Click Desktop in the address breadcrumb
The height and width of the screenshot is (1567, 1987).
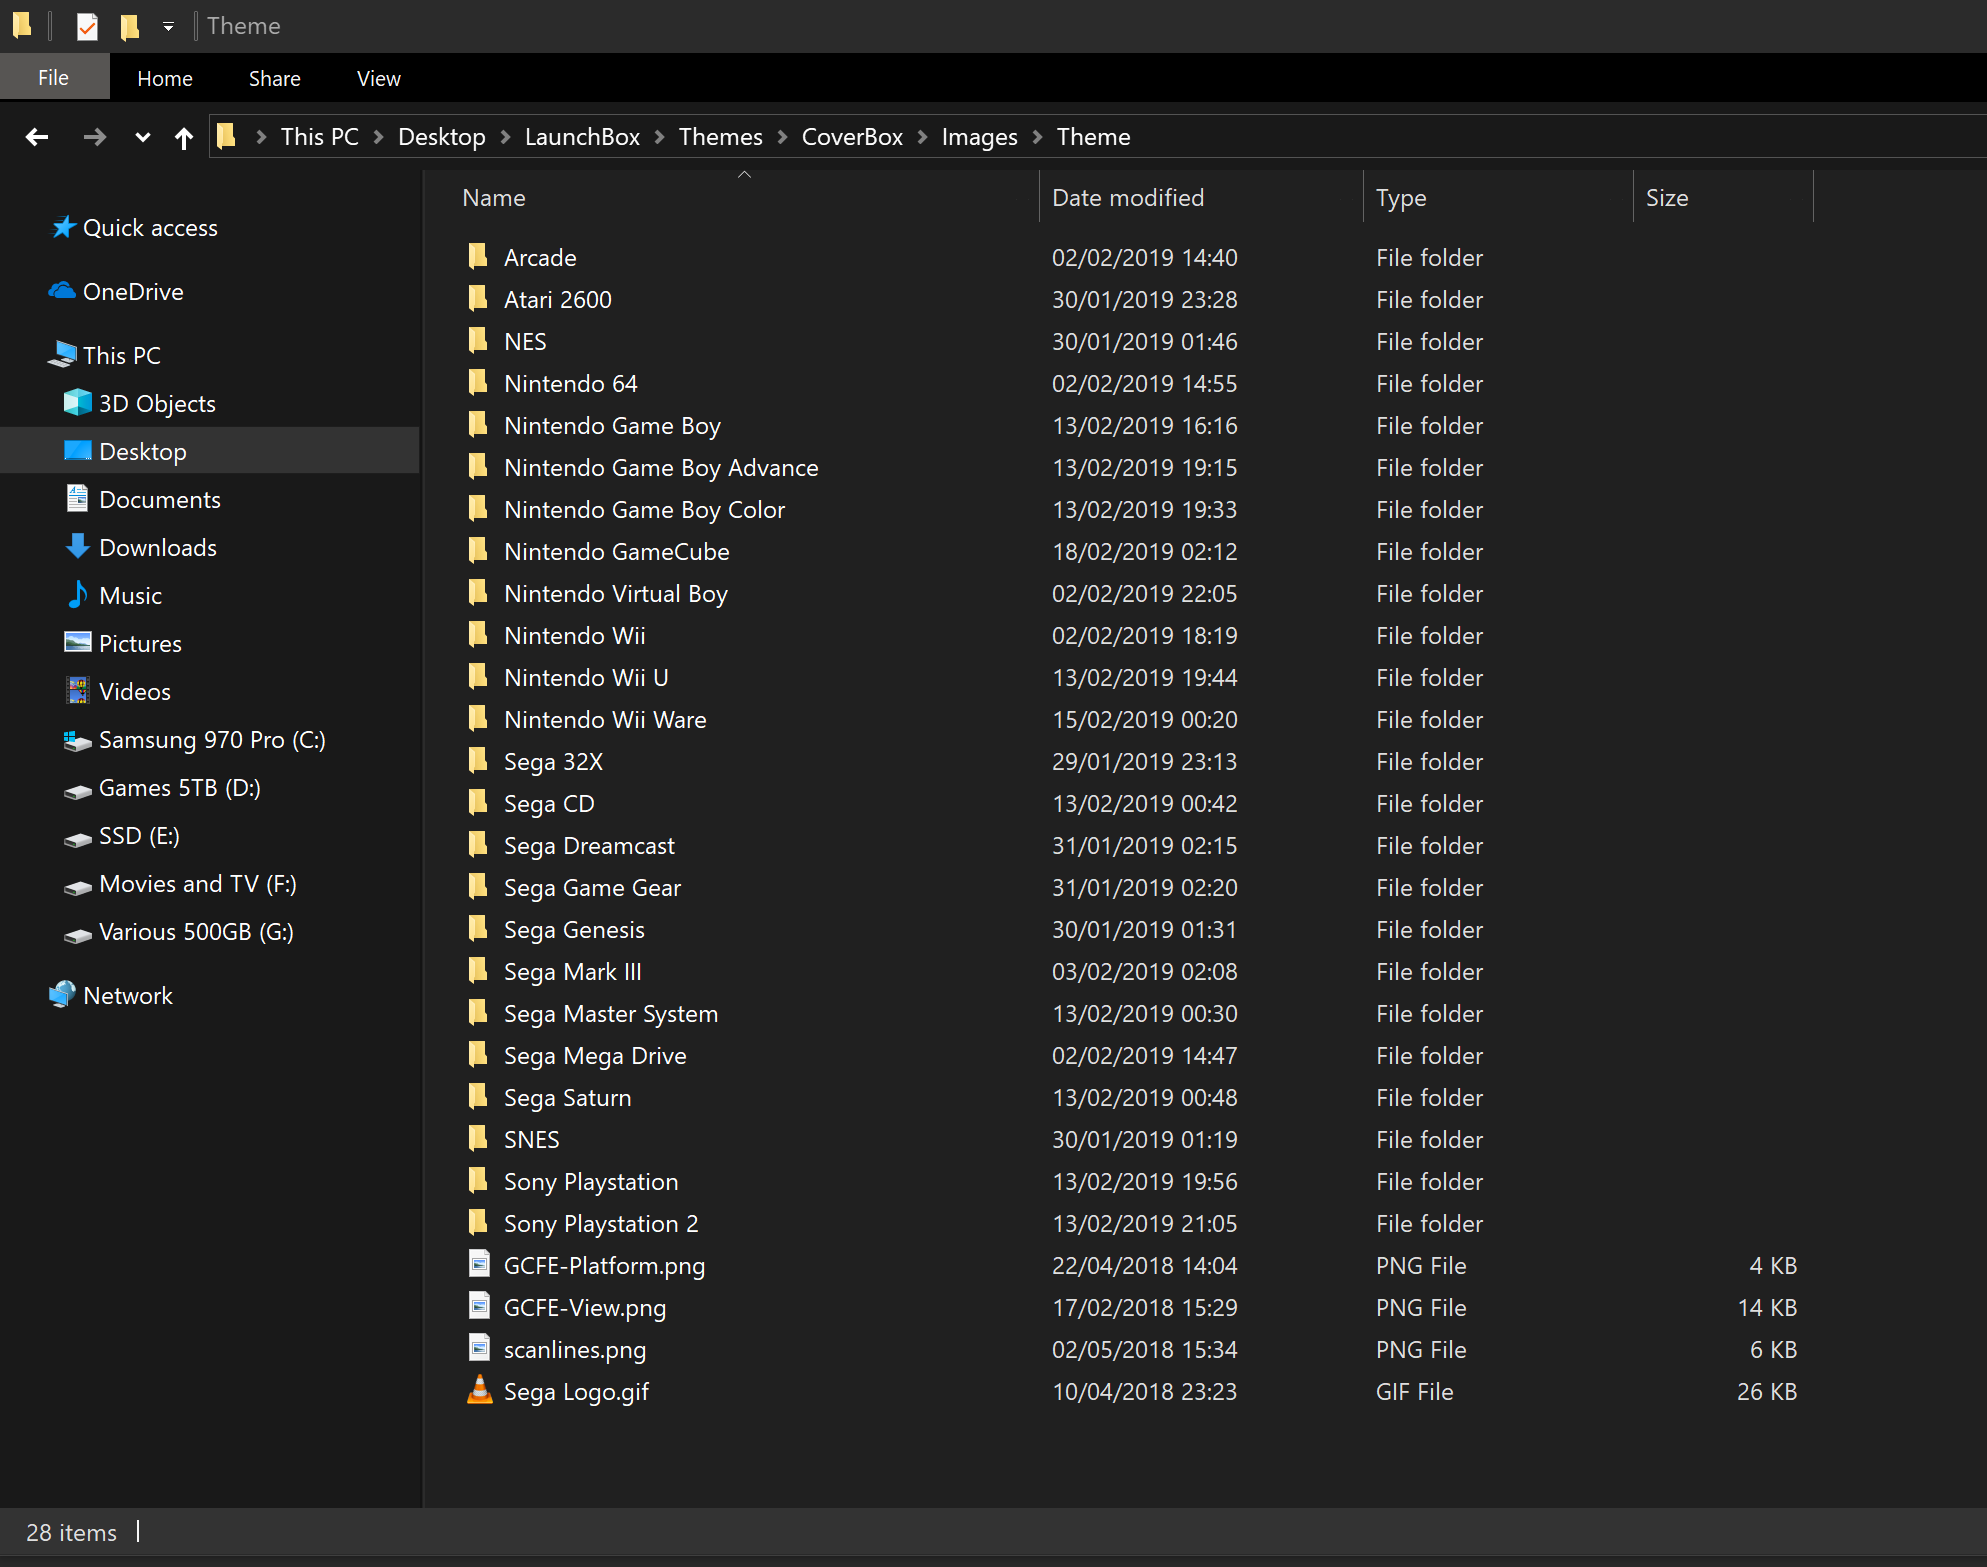point(441,137)
